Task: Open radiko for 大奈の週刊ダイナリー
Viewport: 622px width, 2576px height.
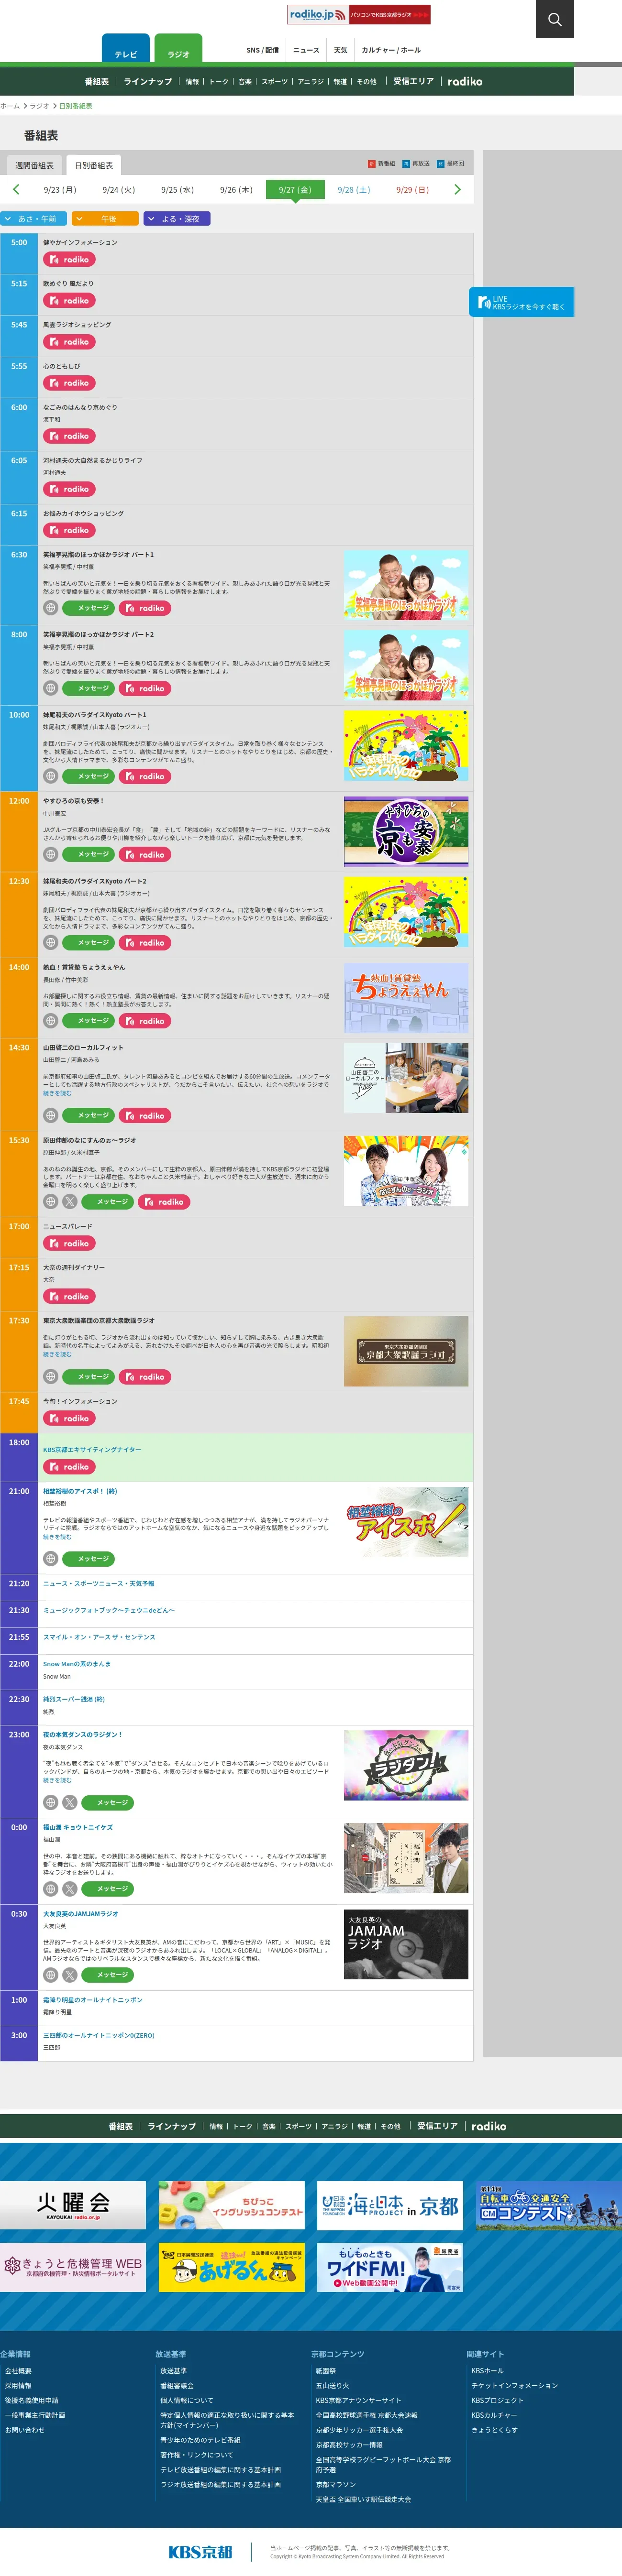Action: pos(69,1297)
